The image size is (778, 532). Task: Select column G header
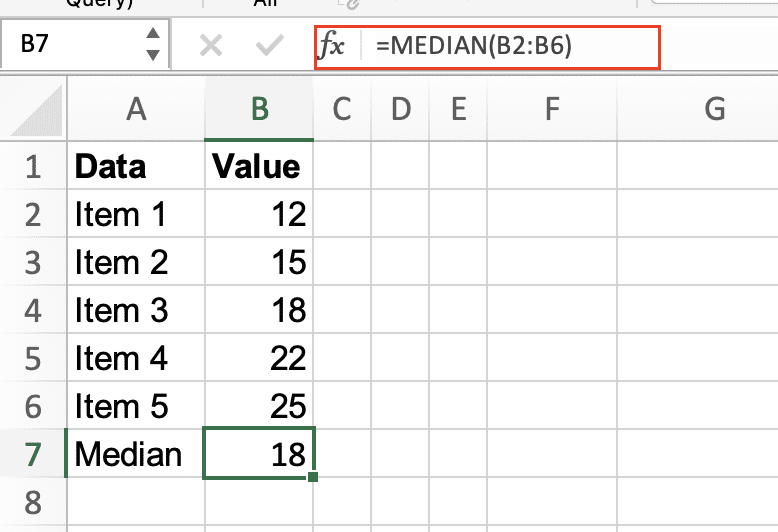coord(714,109)
